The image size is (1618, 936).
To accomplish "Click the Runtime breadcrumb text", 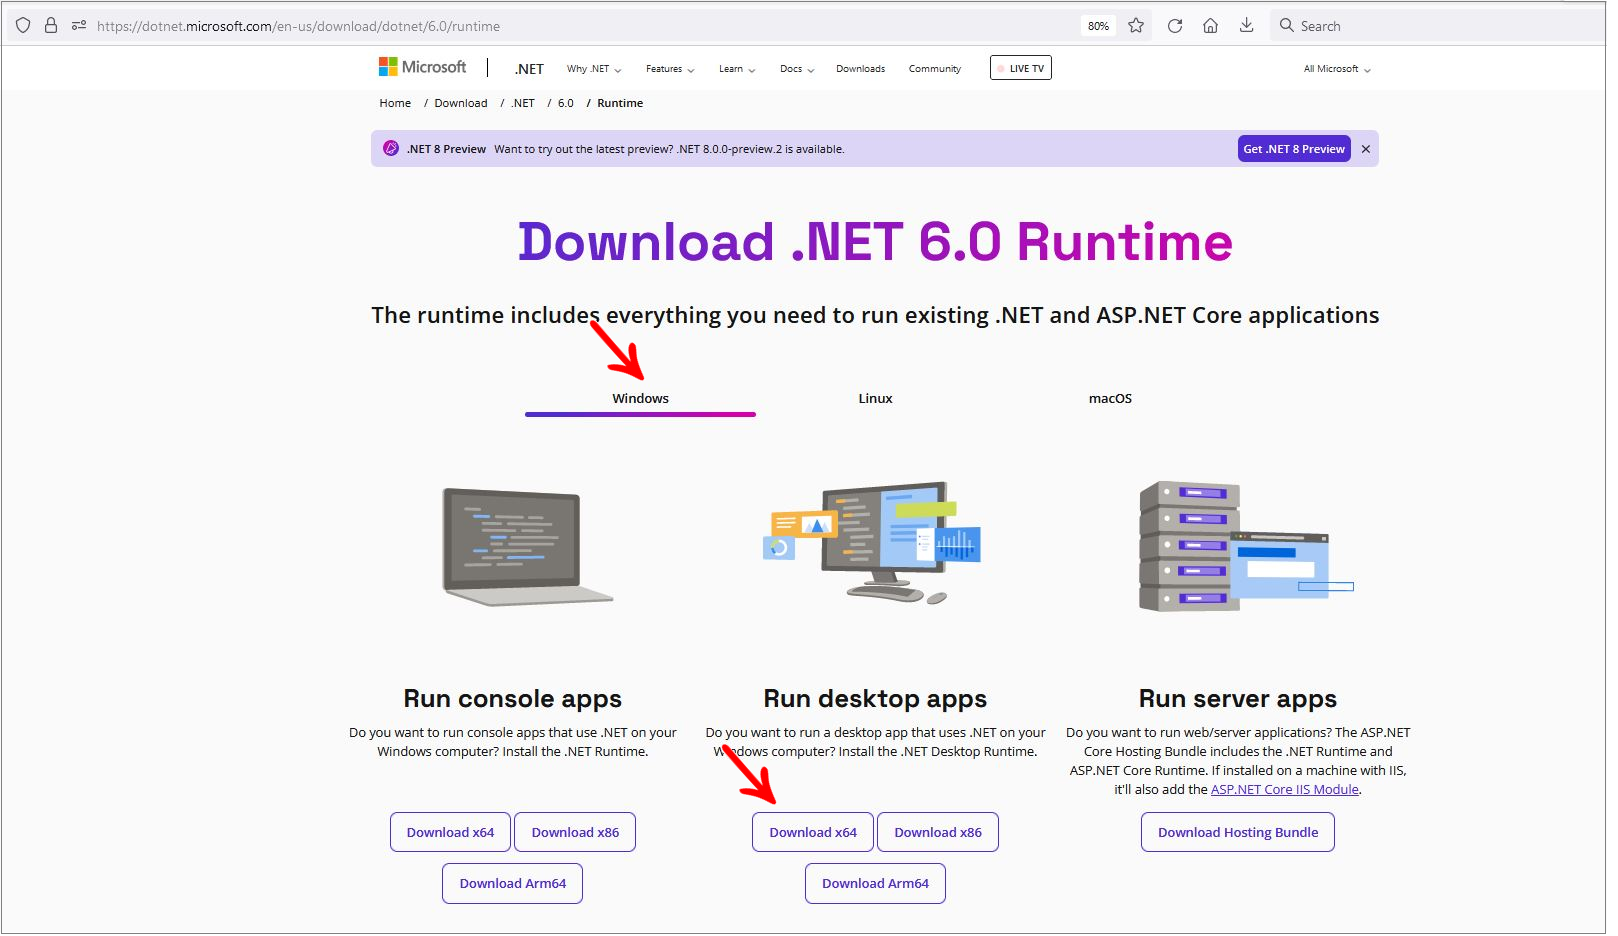I will [620, 103].
